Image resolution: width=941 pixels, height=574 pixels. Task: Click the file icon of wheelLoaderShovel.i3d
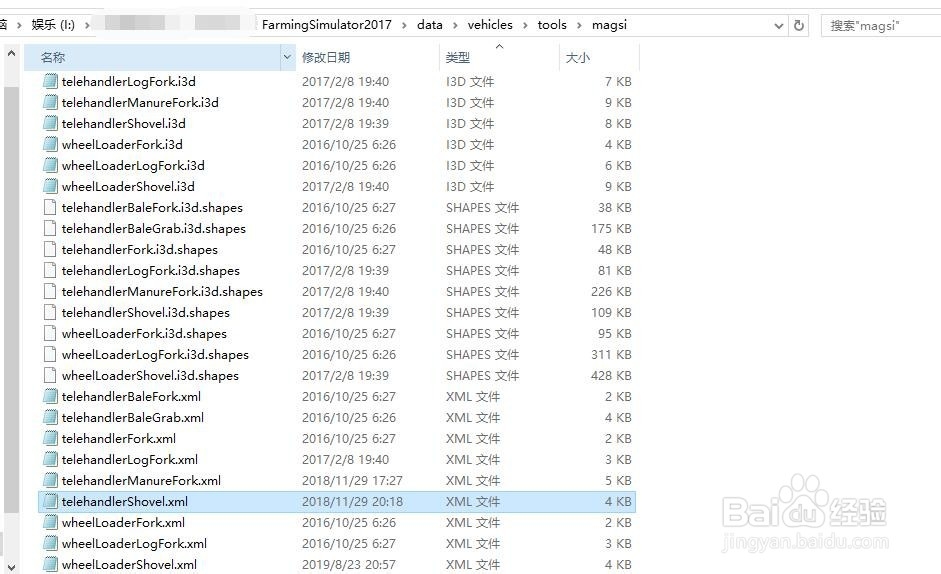[50, 186]
